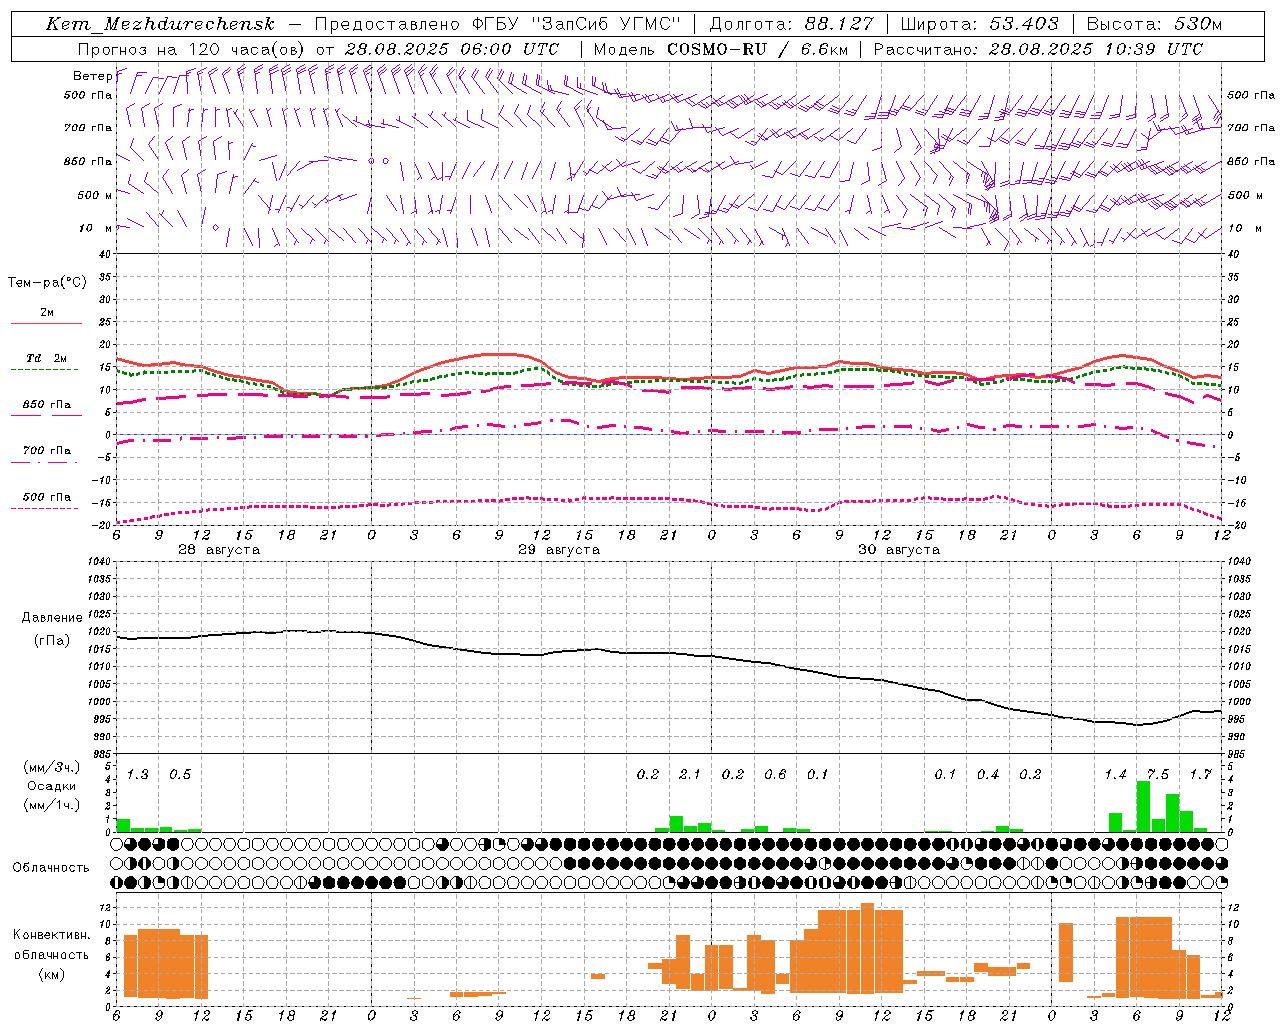The width and height of the screenshot is (1280, 1024).
Task: Click the green dashed Td 2м legend line
Action: (x=44, y=369)
